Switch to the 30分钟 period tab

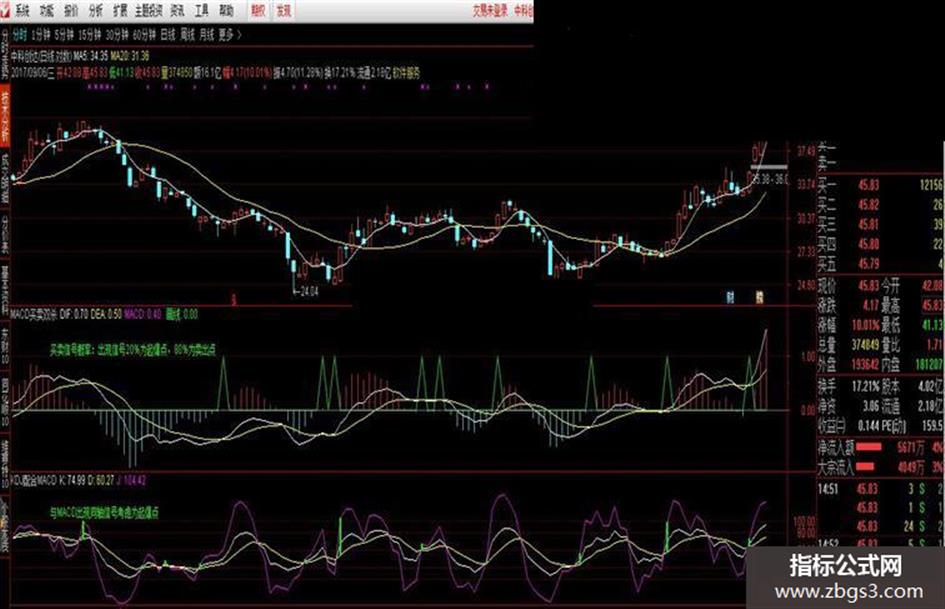pyautogui.click(x=117, y=35)
